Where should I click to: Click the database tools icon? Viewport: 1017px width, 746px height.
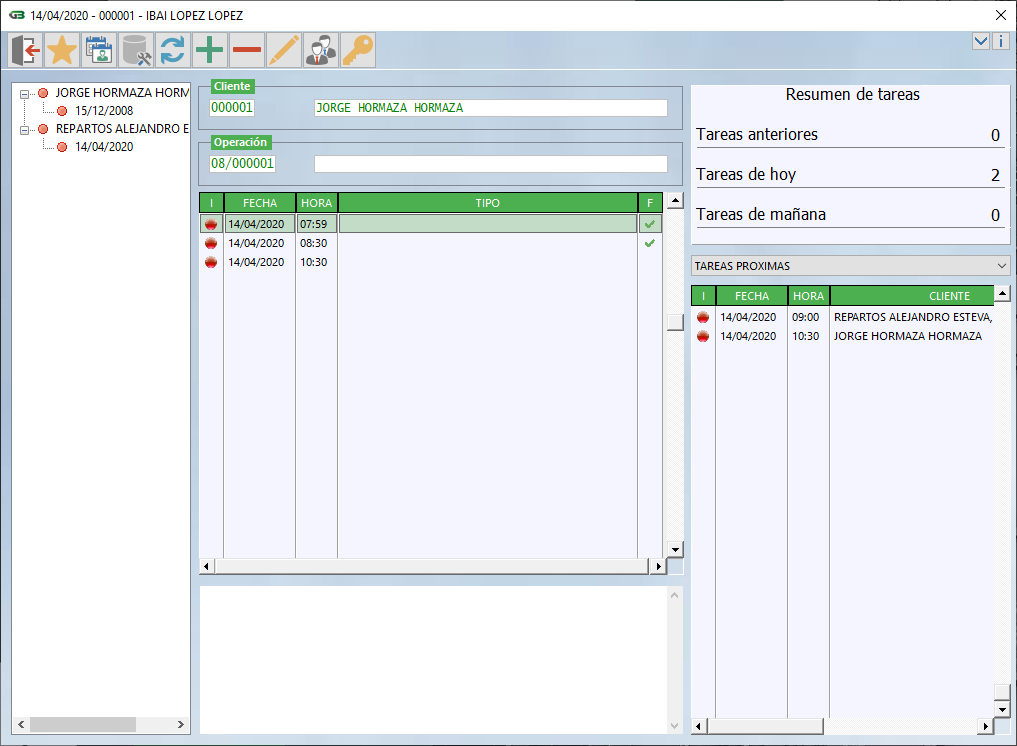click(136, 50)
